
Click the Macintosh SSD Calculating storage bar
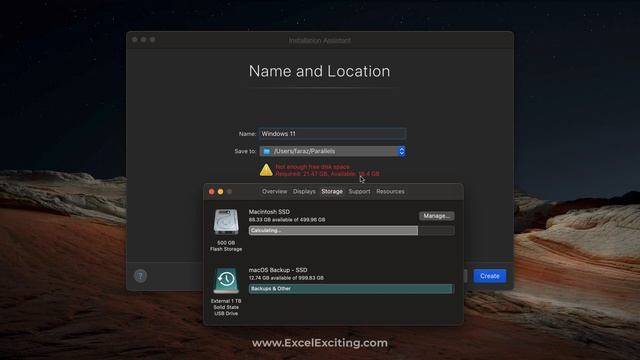[351, 231]
